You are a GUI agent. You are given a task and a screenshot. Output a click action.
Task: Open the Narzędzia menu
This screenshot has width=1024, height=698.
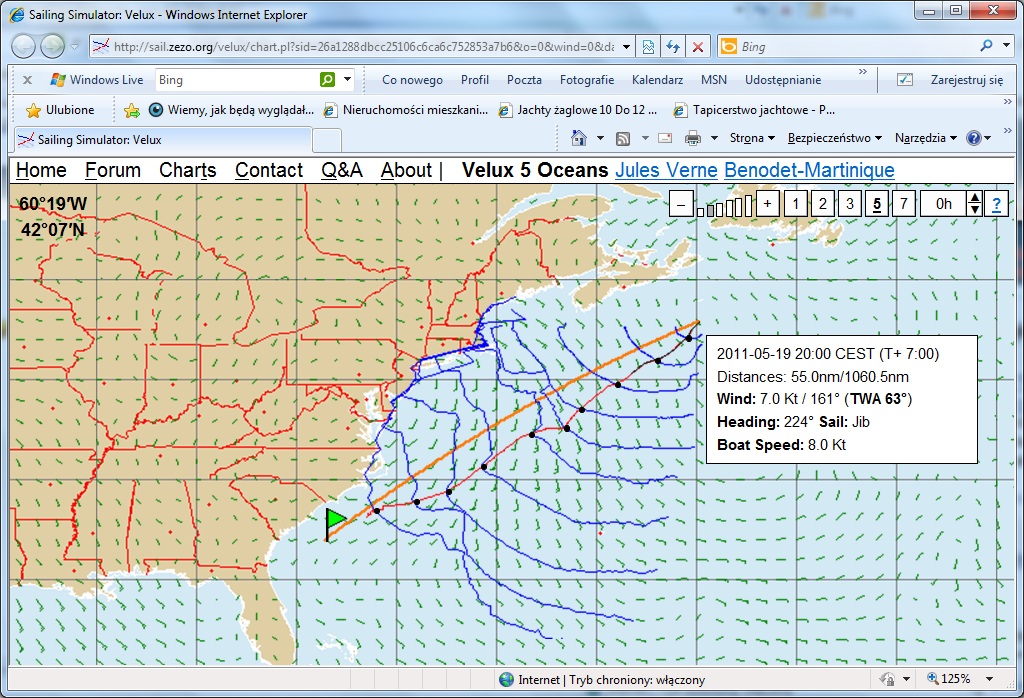point(926,138)
